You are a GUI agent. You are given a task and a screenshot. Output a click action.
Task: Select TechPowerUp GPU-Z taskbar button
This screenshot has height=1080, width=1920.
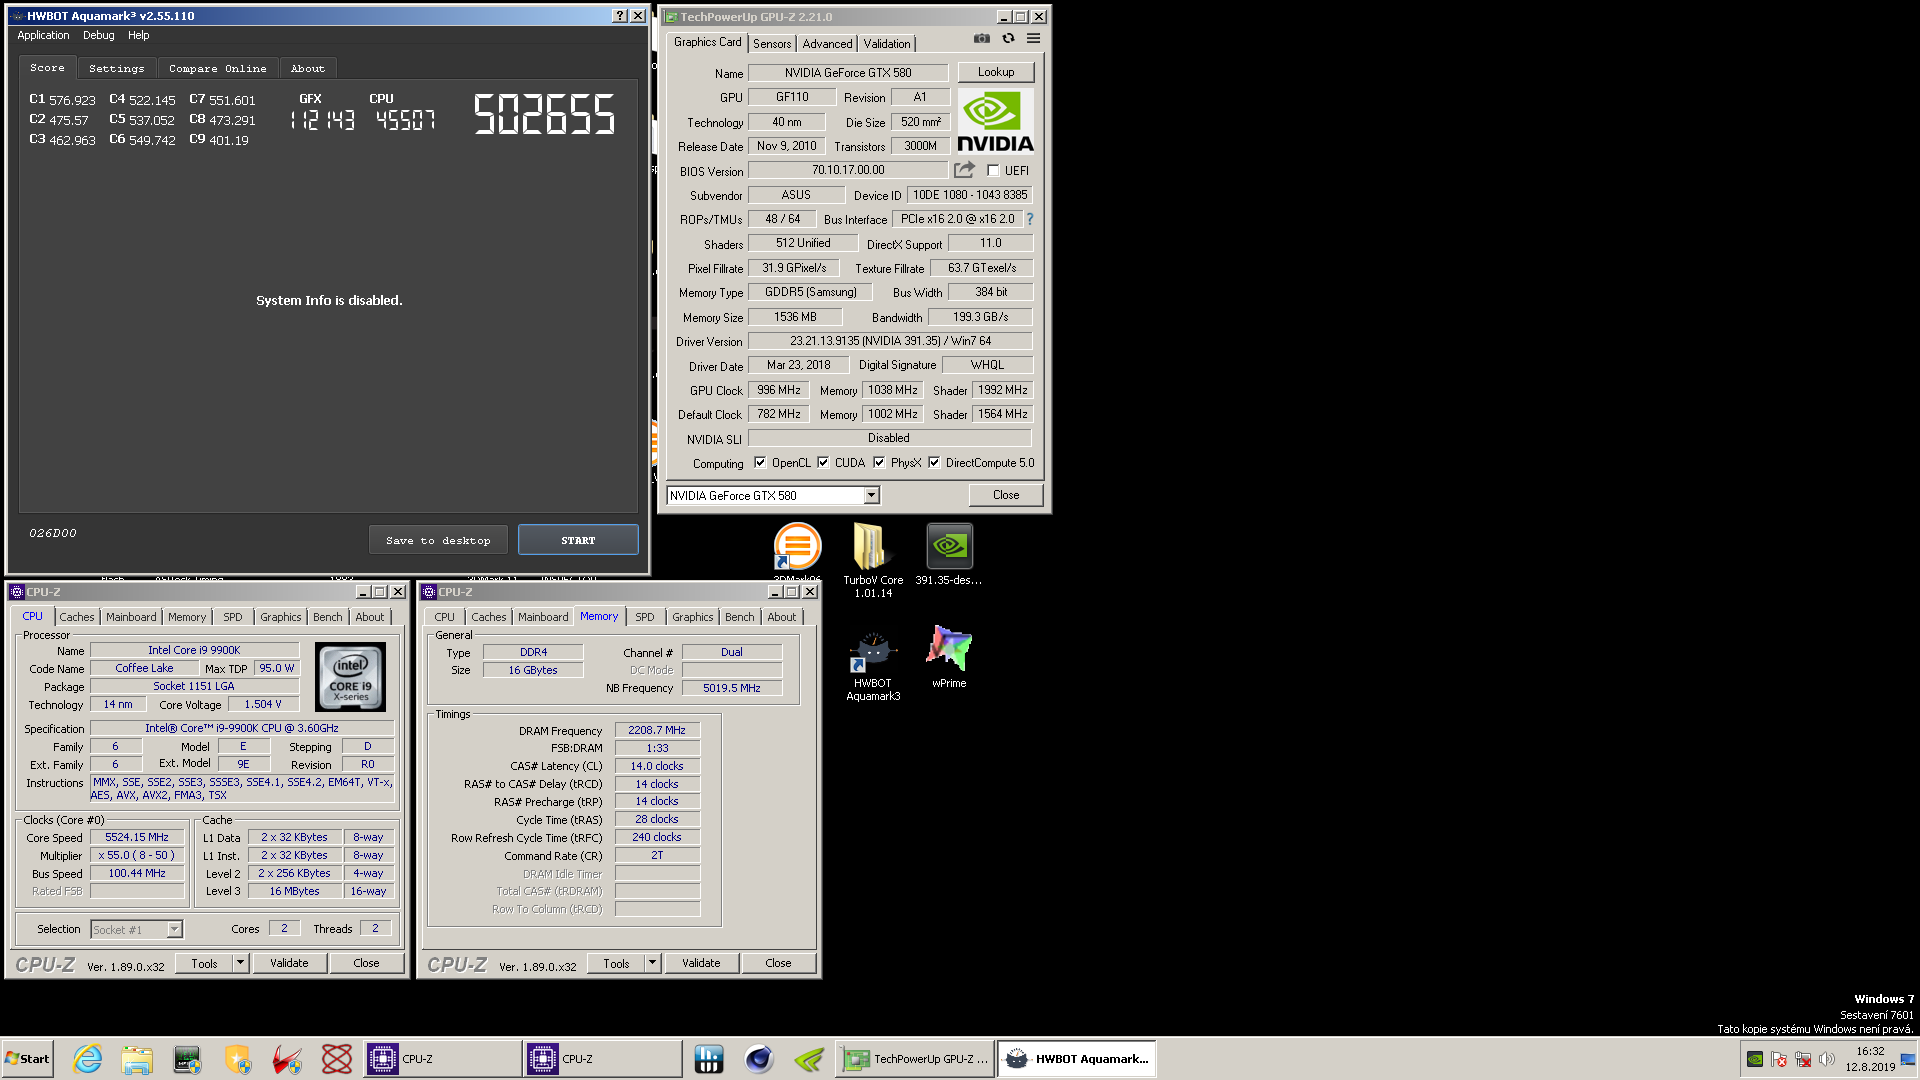pyautogui.click(x=917, y=1059)
